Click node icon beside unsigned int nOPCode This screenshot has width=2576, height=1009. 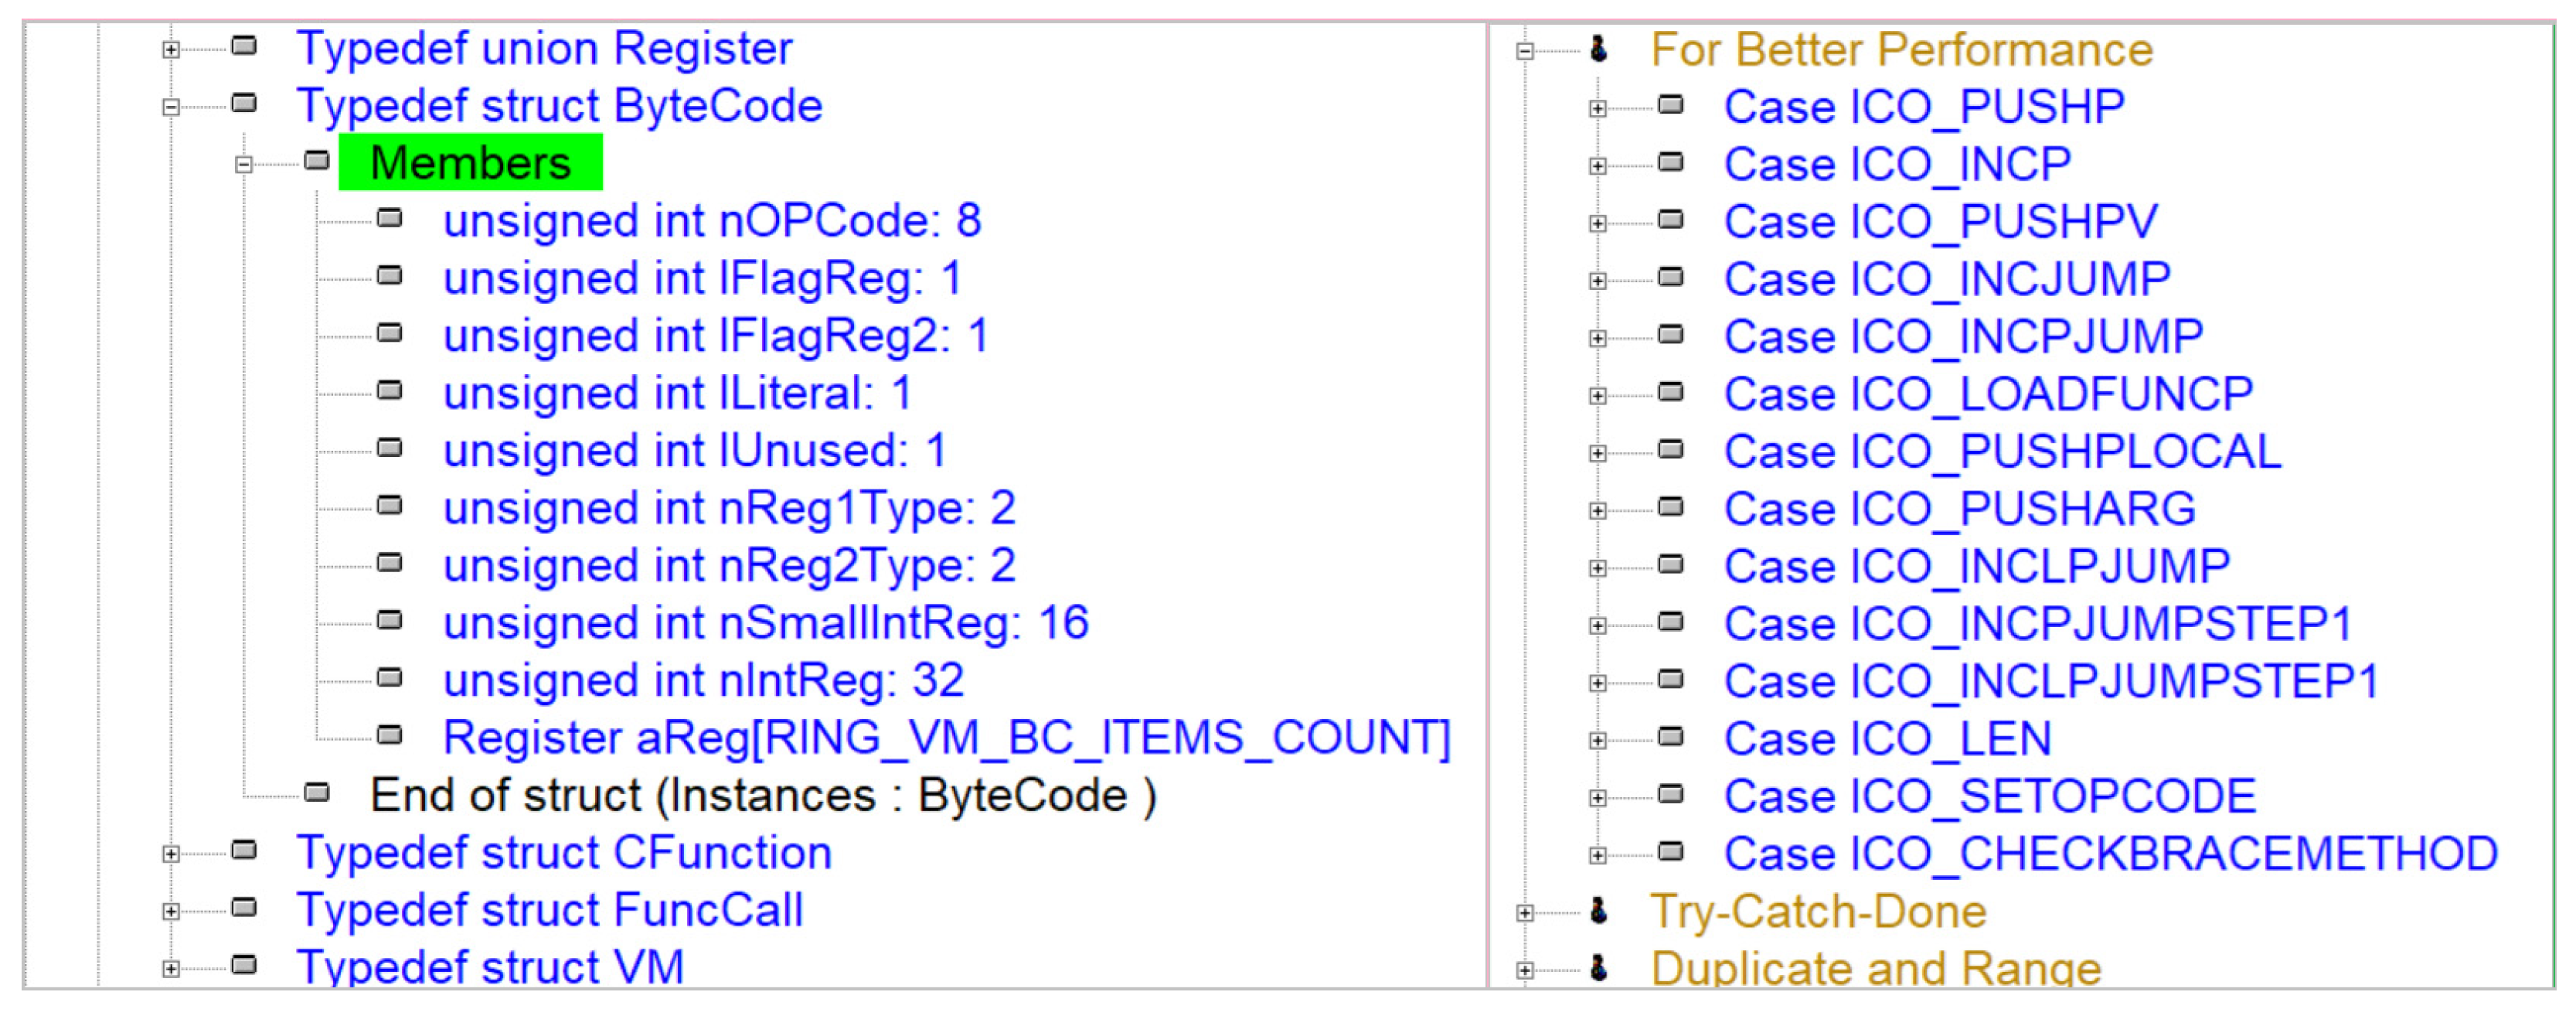(390, 218)
